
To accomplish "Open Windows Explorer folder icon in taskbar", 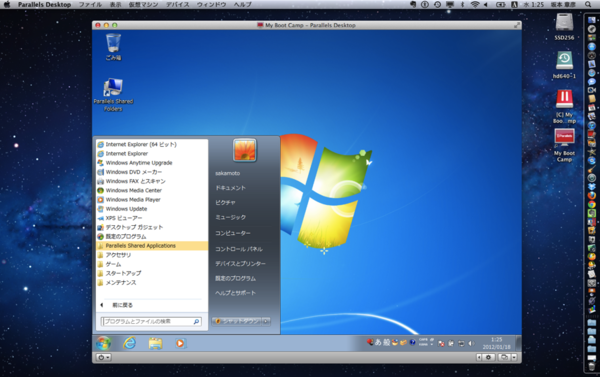I will 155,343.
